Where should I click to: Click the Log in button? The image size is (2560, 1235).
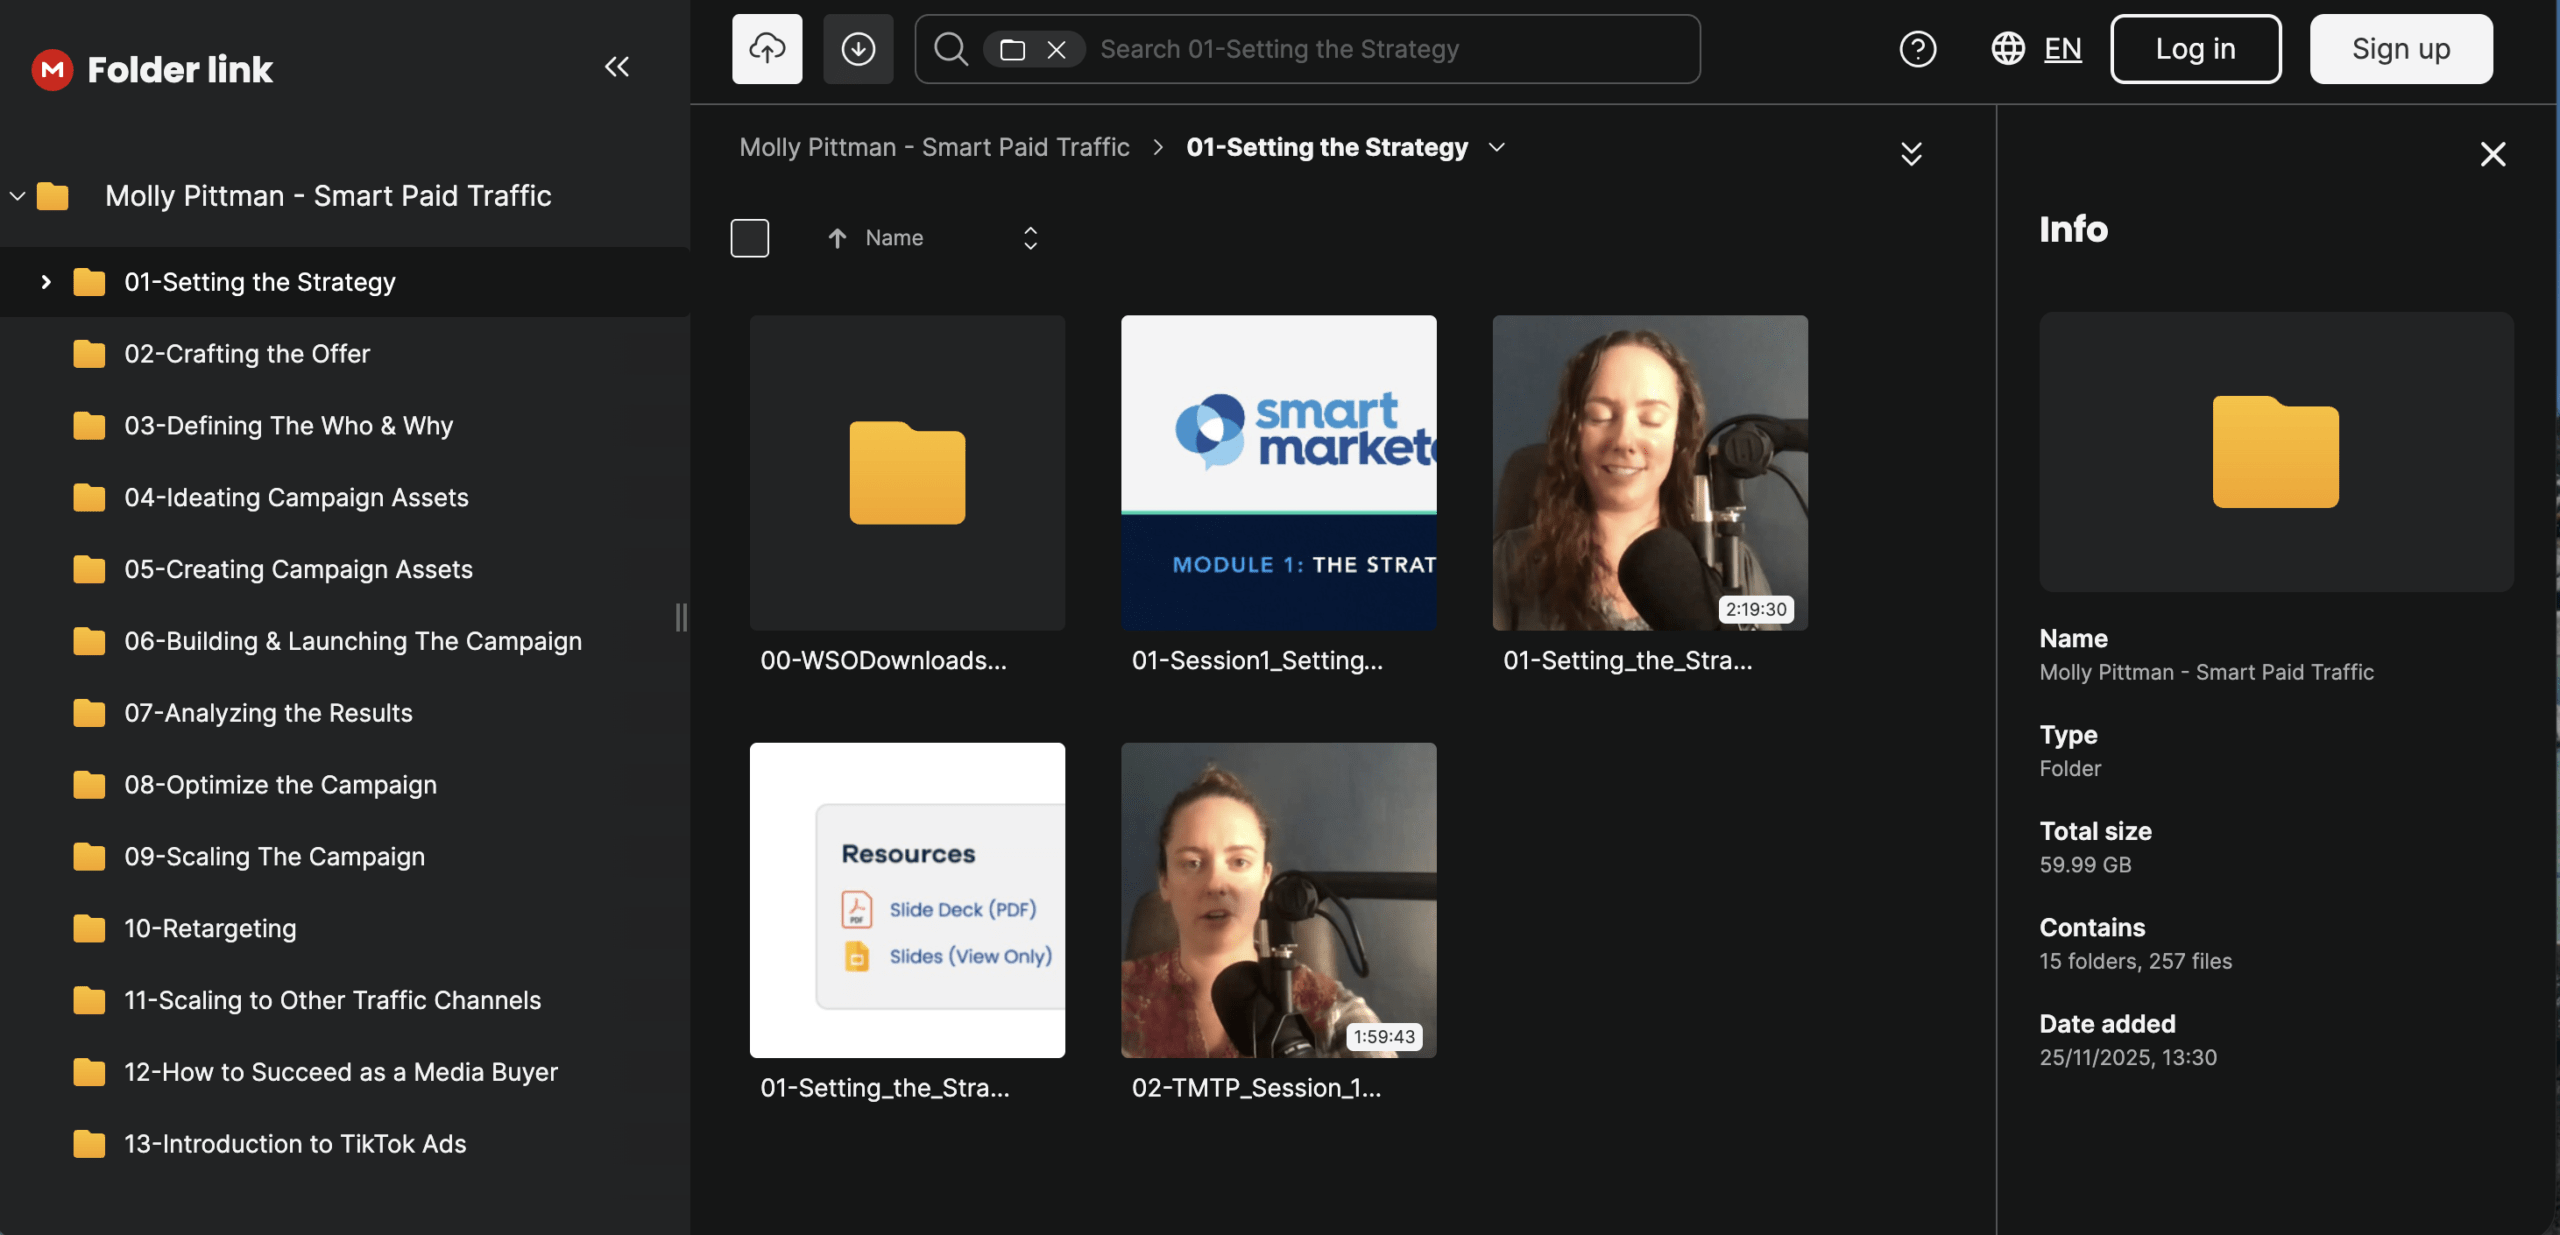point(2195,49)
